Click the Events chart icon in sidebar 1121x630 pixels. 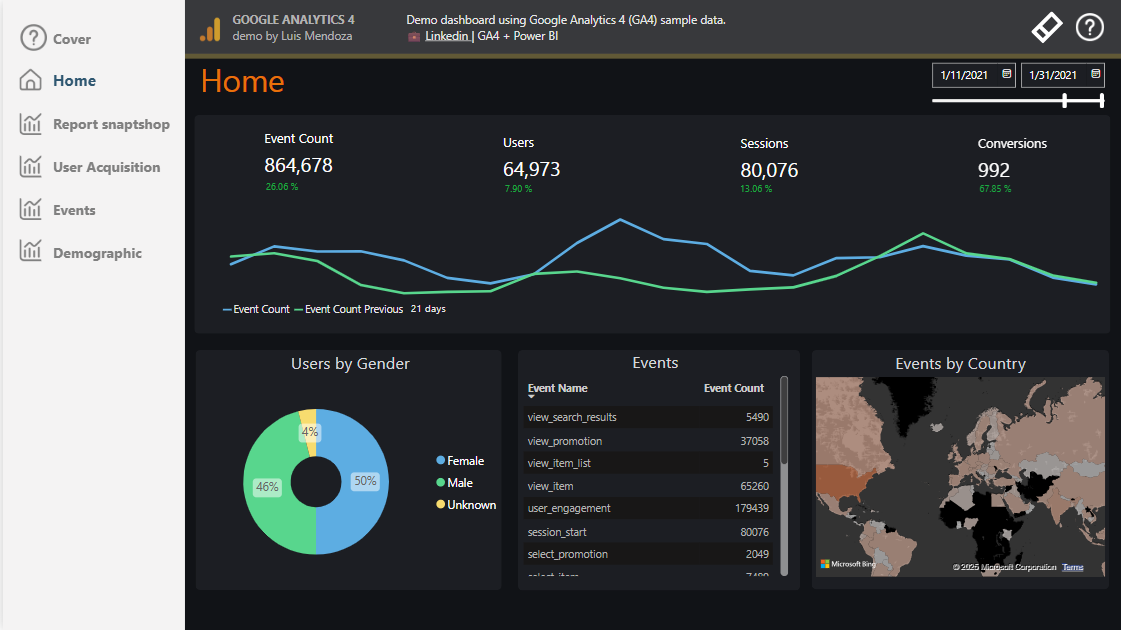[31, 210]
